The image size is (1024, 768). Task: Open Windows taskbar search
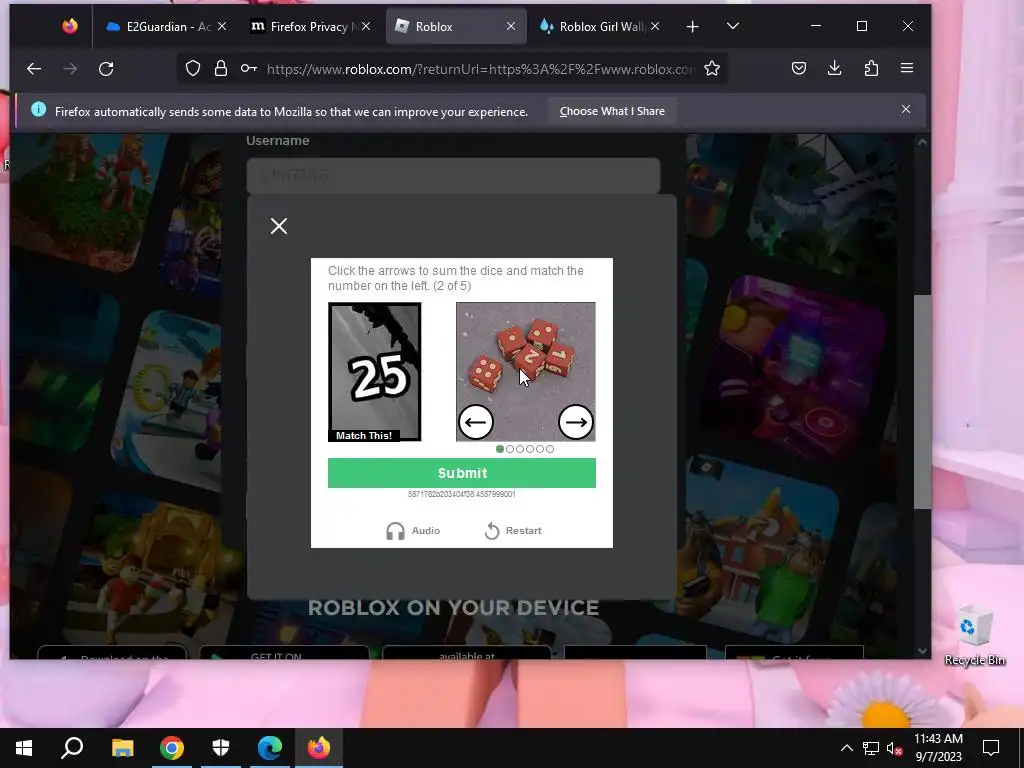click(x=72, y=748)
